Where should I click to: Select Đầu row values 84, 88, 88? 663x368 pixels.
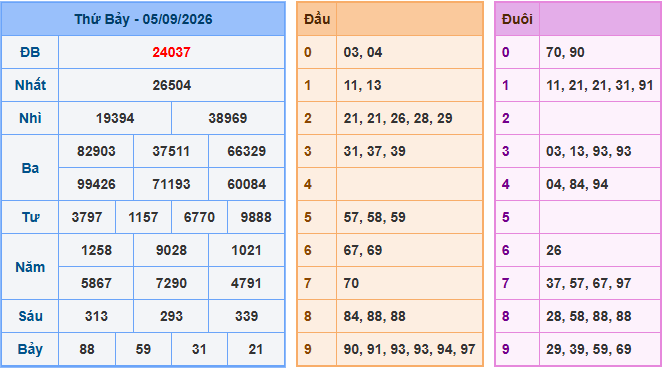(375, 316)
